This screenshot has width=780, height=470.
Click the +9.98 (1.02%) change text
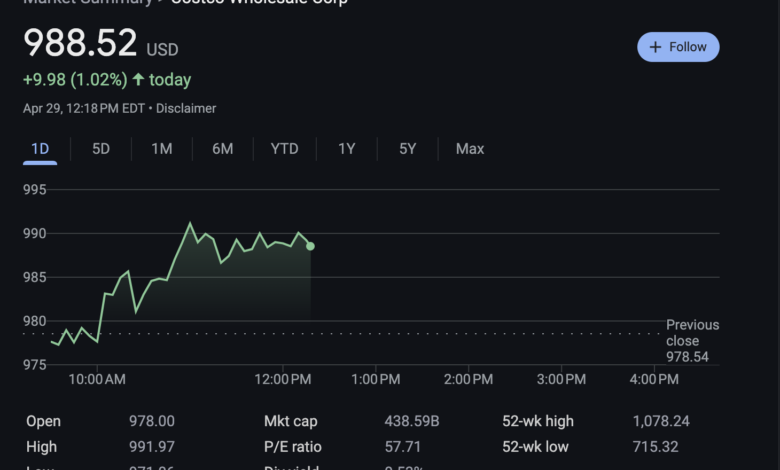(75, 80)
